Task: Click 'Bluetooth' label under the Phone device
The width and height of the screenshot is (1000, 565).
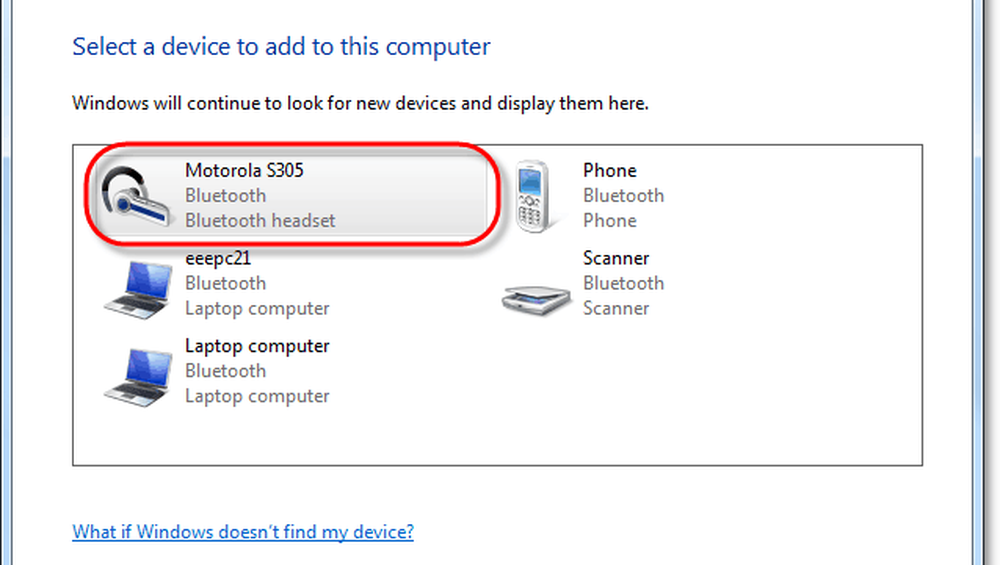Action: pos(623,196)
